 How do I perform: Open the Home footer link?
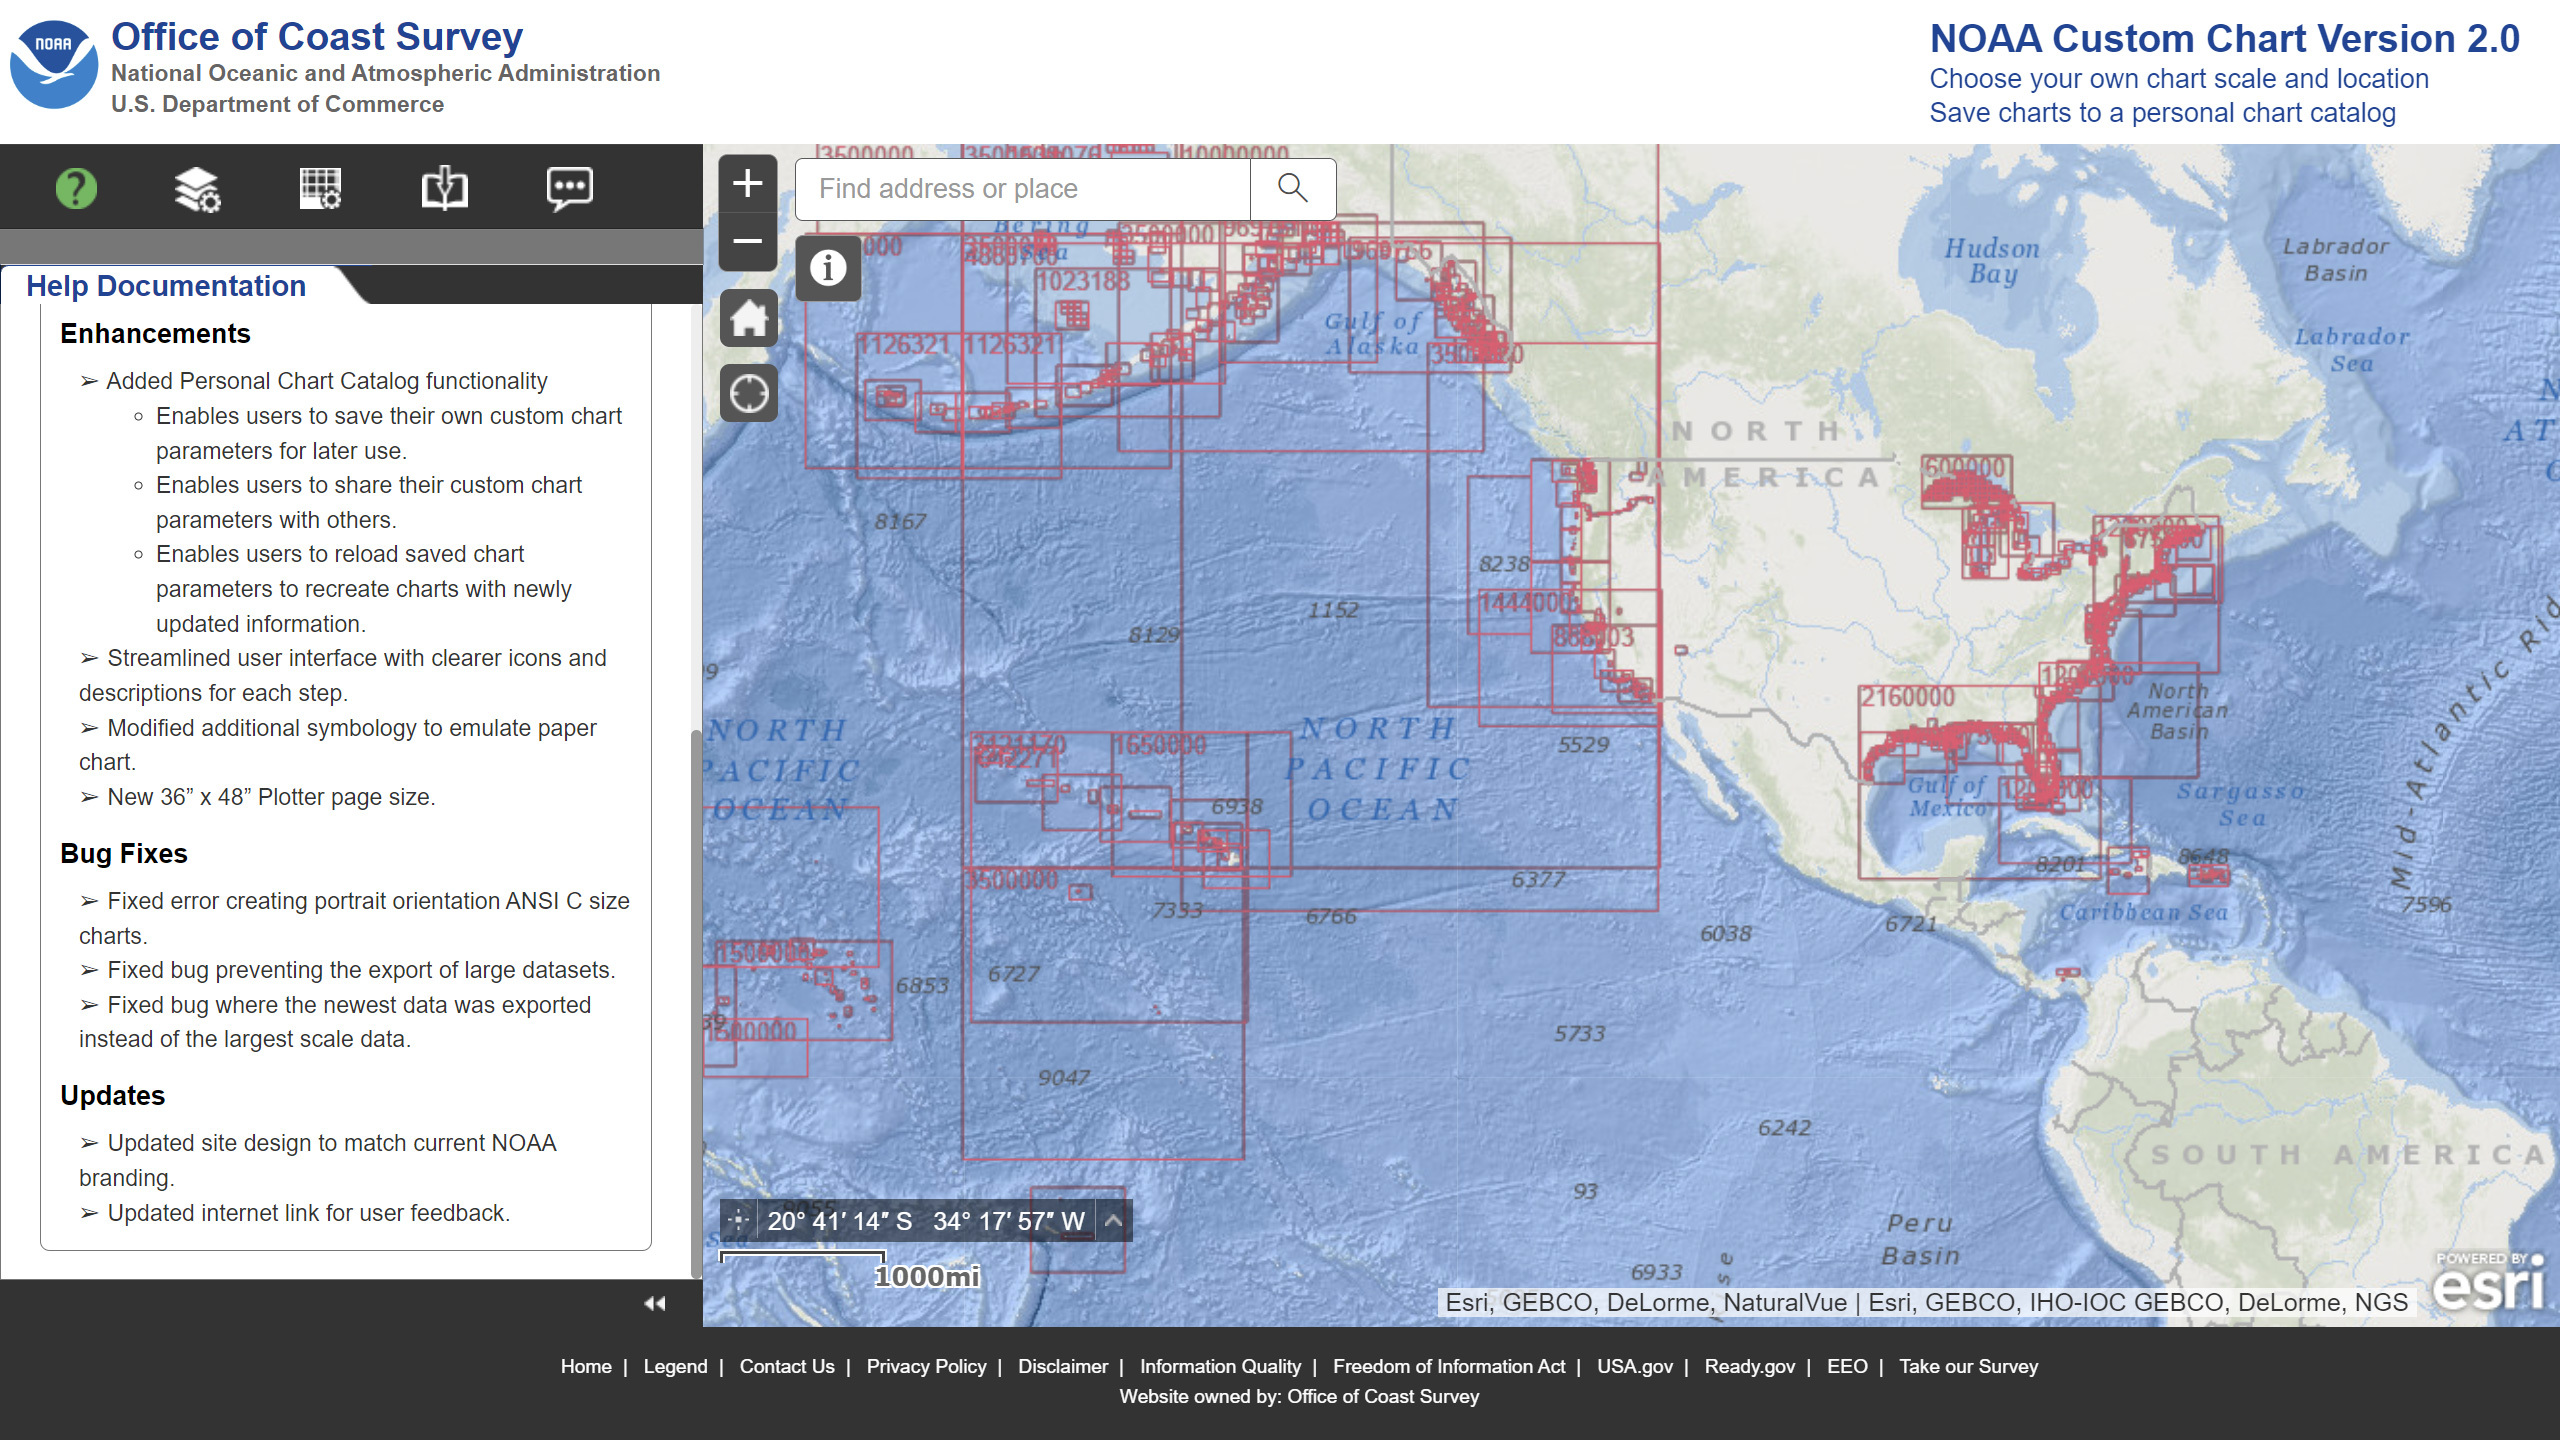click(x=586, y=1366)
